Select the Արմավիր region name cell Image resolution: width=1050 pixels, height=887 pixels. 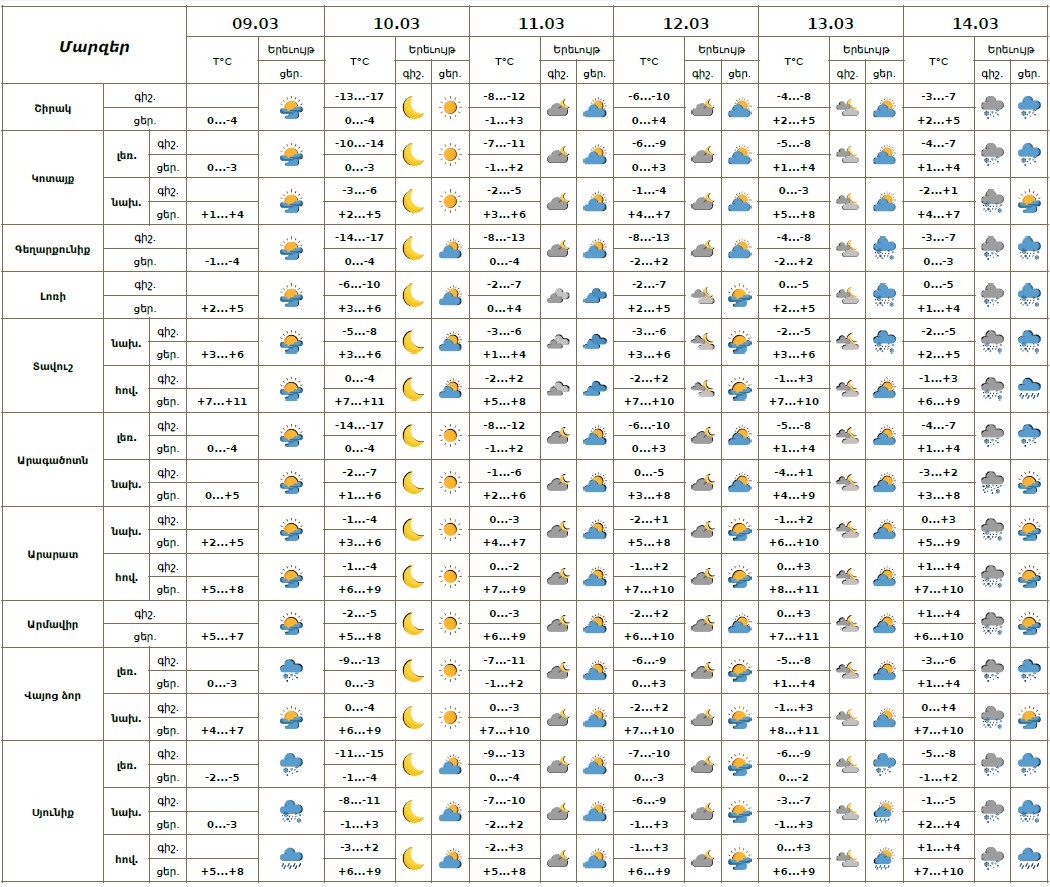click(x=53, y=624)
